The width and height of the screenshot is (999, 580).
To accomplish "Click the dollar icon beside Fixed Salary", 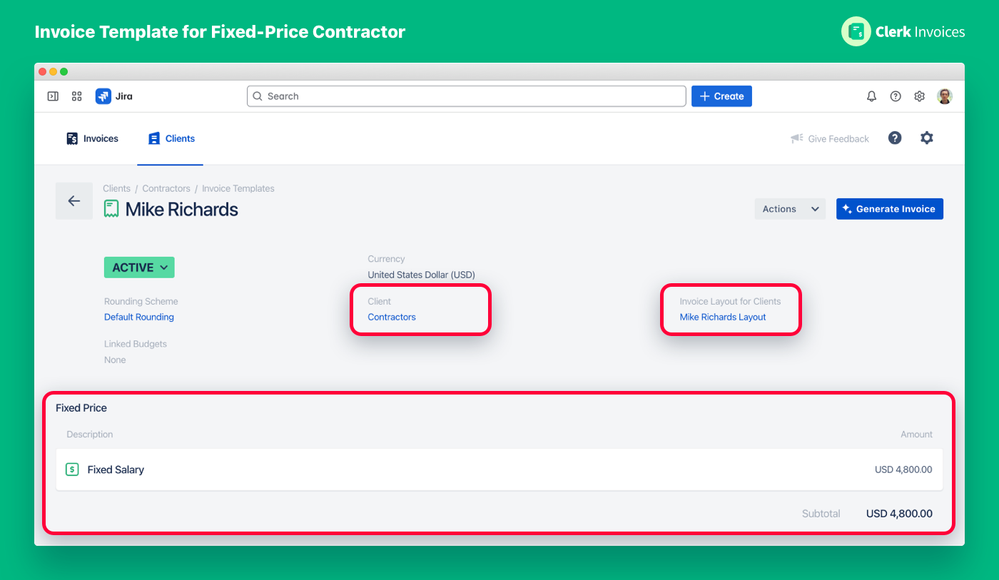I will (x=71, y=469).
